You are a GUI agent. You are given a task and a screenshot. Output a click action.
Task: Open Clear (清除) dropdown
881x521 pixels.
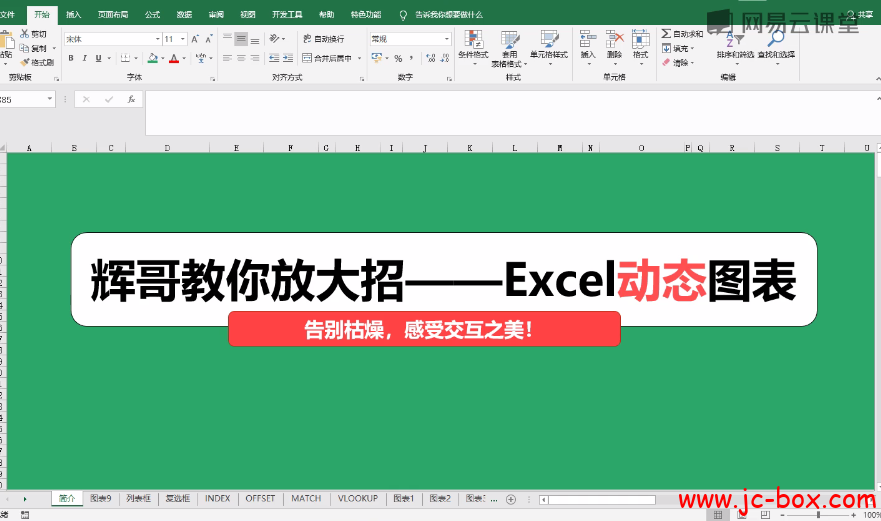click(x=678, y=62)
